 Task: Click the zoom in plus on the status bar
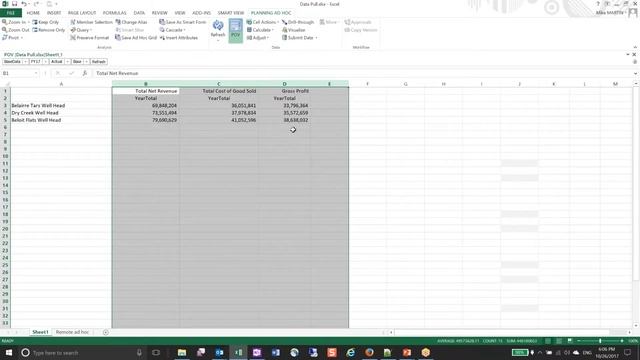tap(622, 341)
